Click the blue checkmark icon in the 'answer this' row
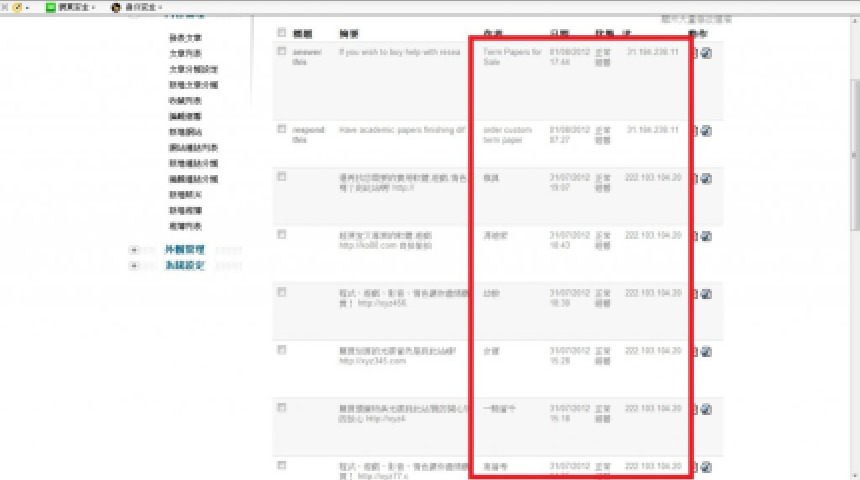The height and width of the screenshot is (480, 860). pyautogui.click(x=707, y=55)
